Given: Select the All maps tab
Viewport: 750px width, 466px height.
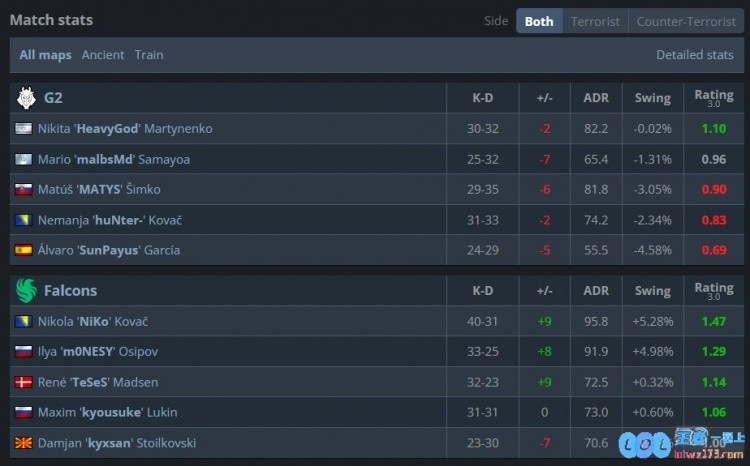Looking at the screenshot, I should 45,55.
